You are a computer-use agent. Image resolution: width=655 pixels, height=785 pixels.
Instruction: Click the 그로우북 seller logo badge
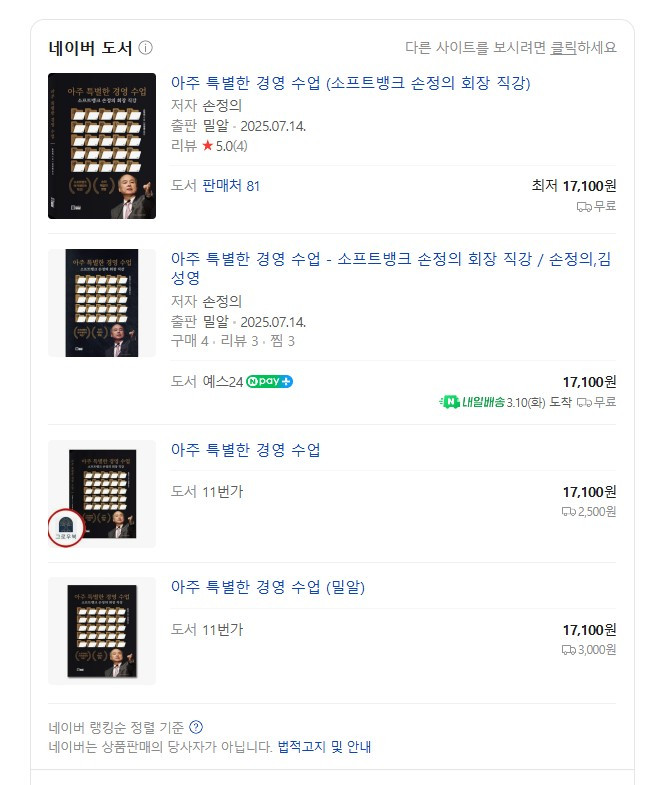[x=68, y=527]
